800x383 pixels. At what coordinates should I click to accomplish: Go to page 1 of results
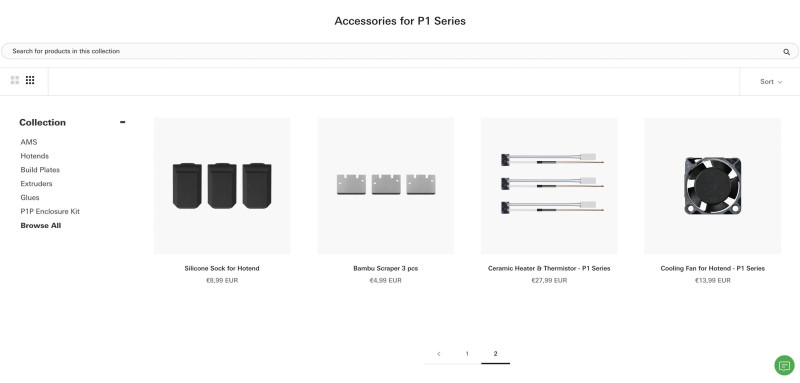point(467,353)
